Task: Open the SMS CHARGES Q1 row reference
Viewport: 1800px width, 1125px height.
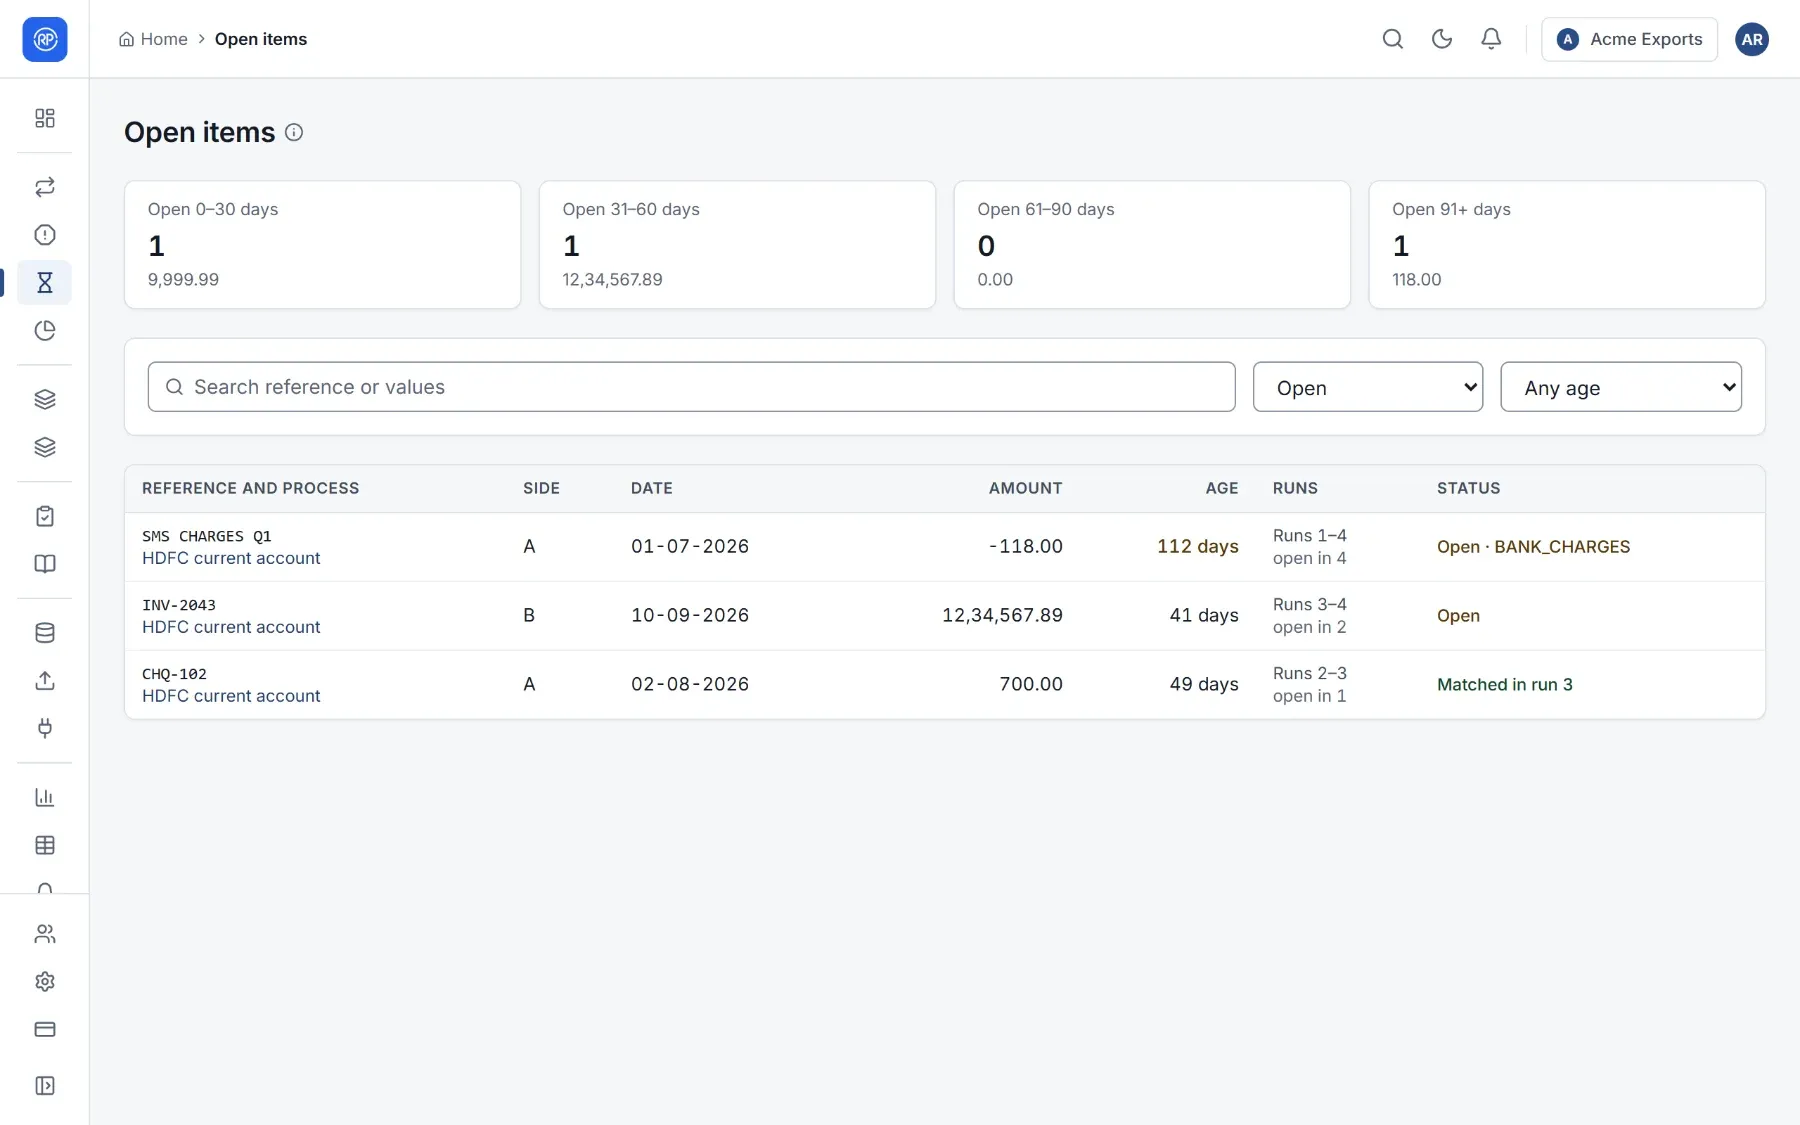Action: click(207, 536)
